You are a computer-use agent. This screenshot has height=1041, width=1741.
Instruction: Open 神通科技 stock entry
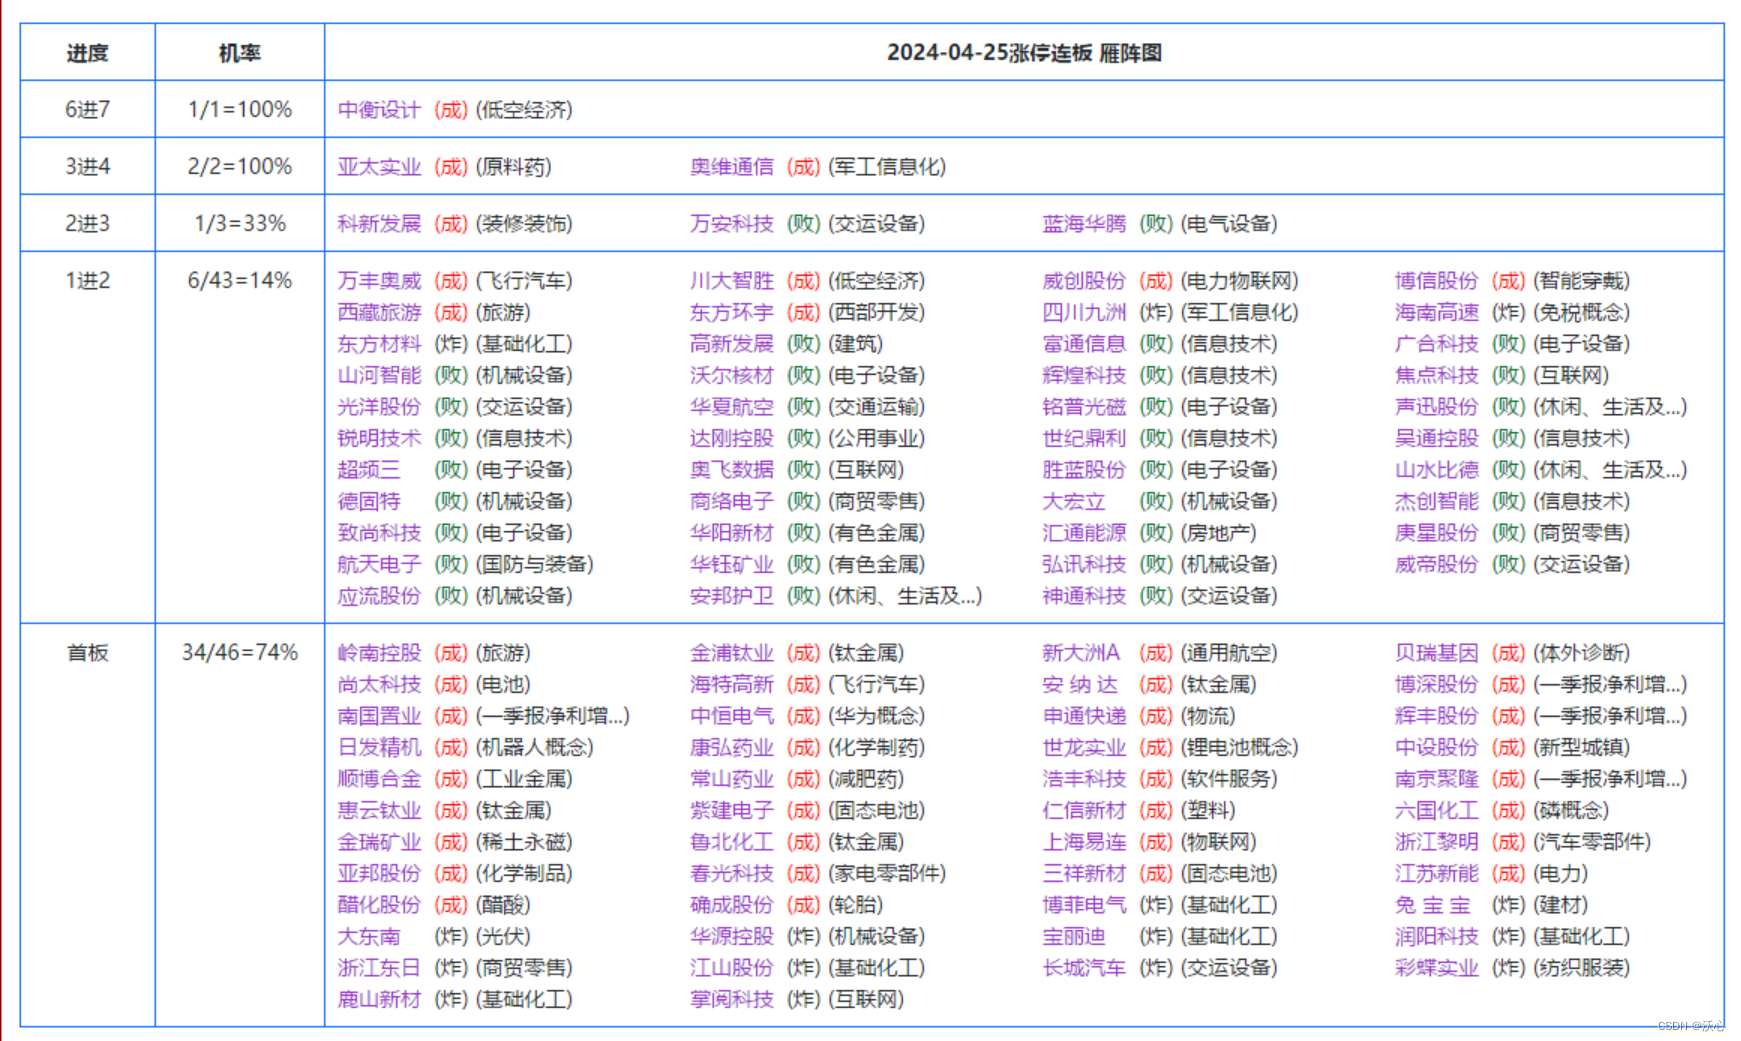1084,596
